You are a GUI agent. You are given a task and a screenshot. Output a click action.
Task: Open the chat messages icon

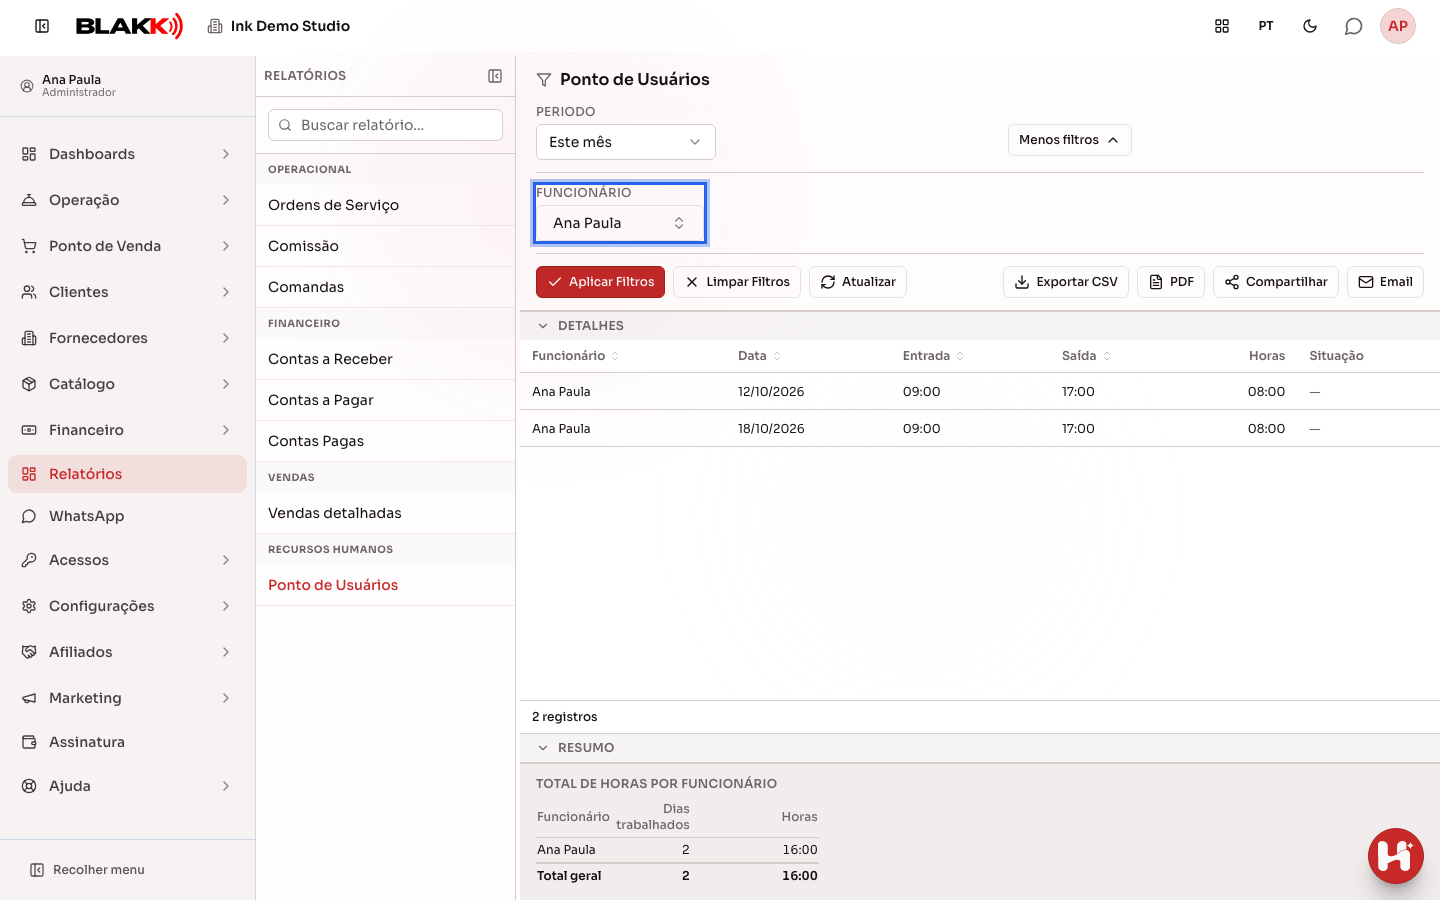coord(1353,26)
